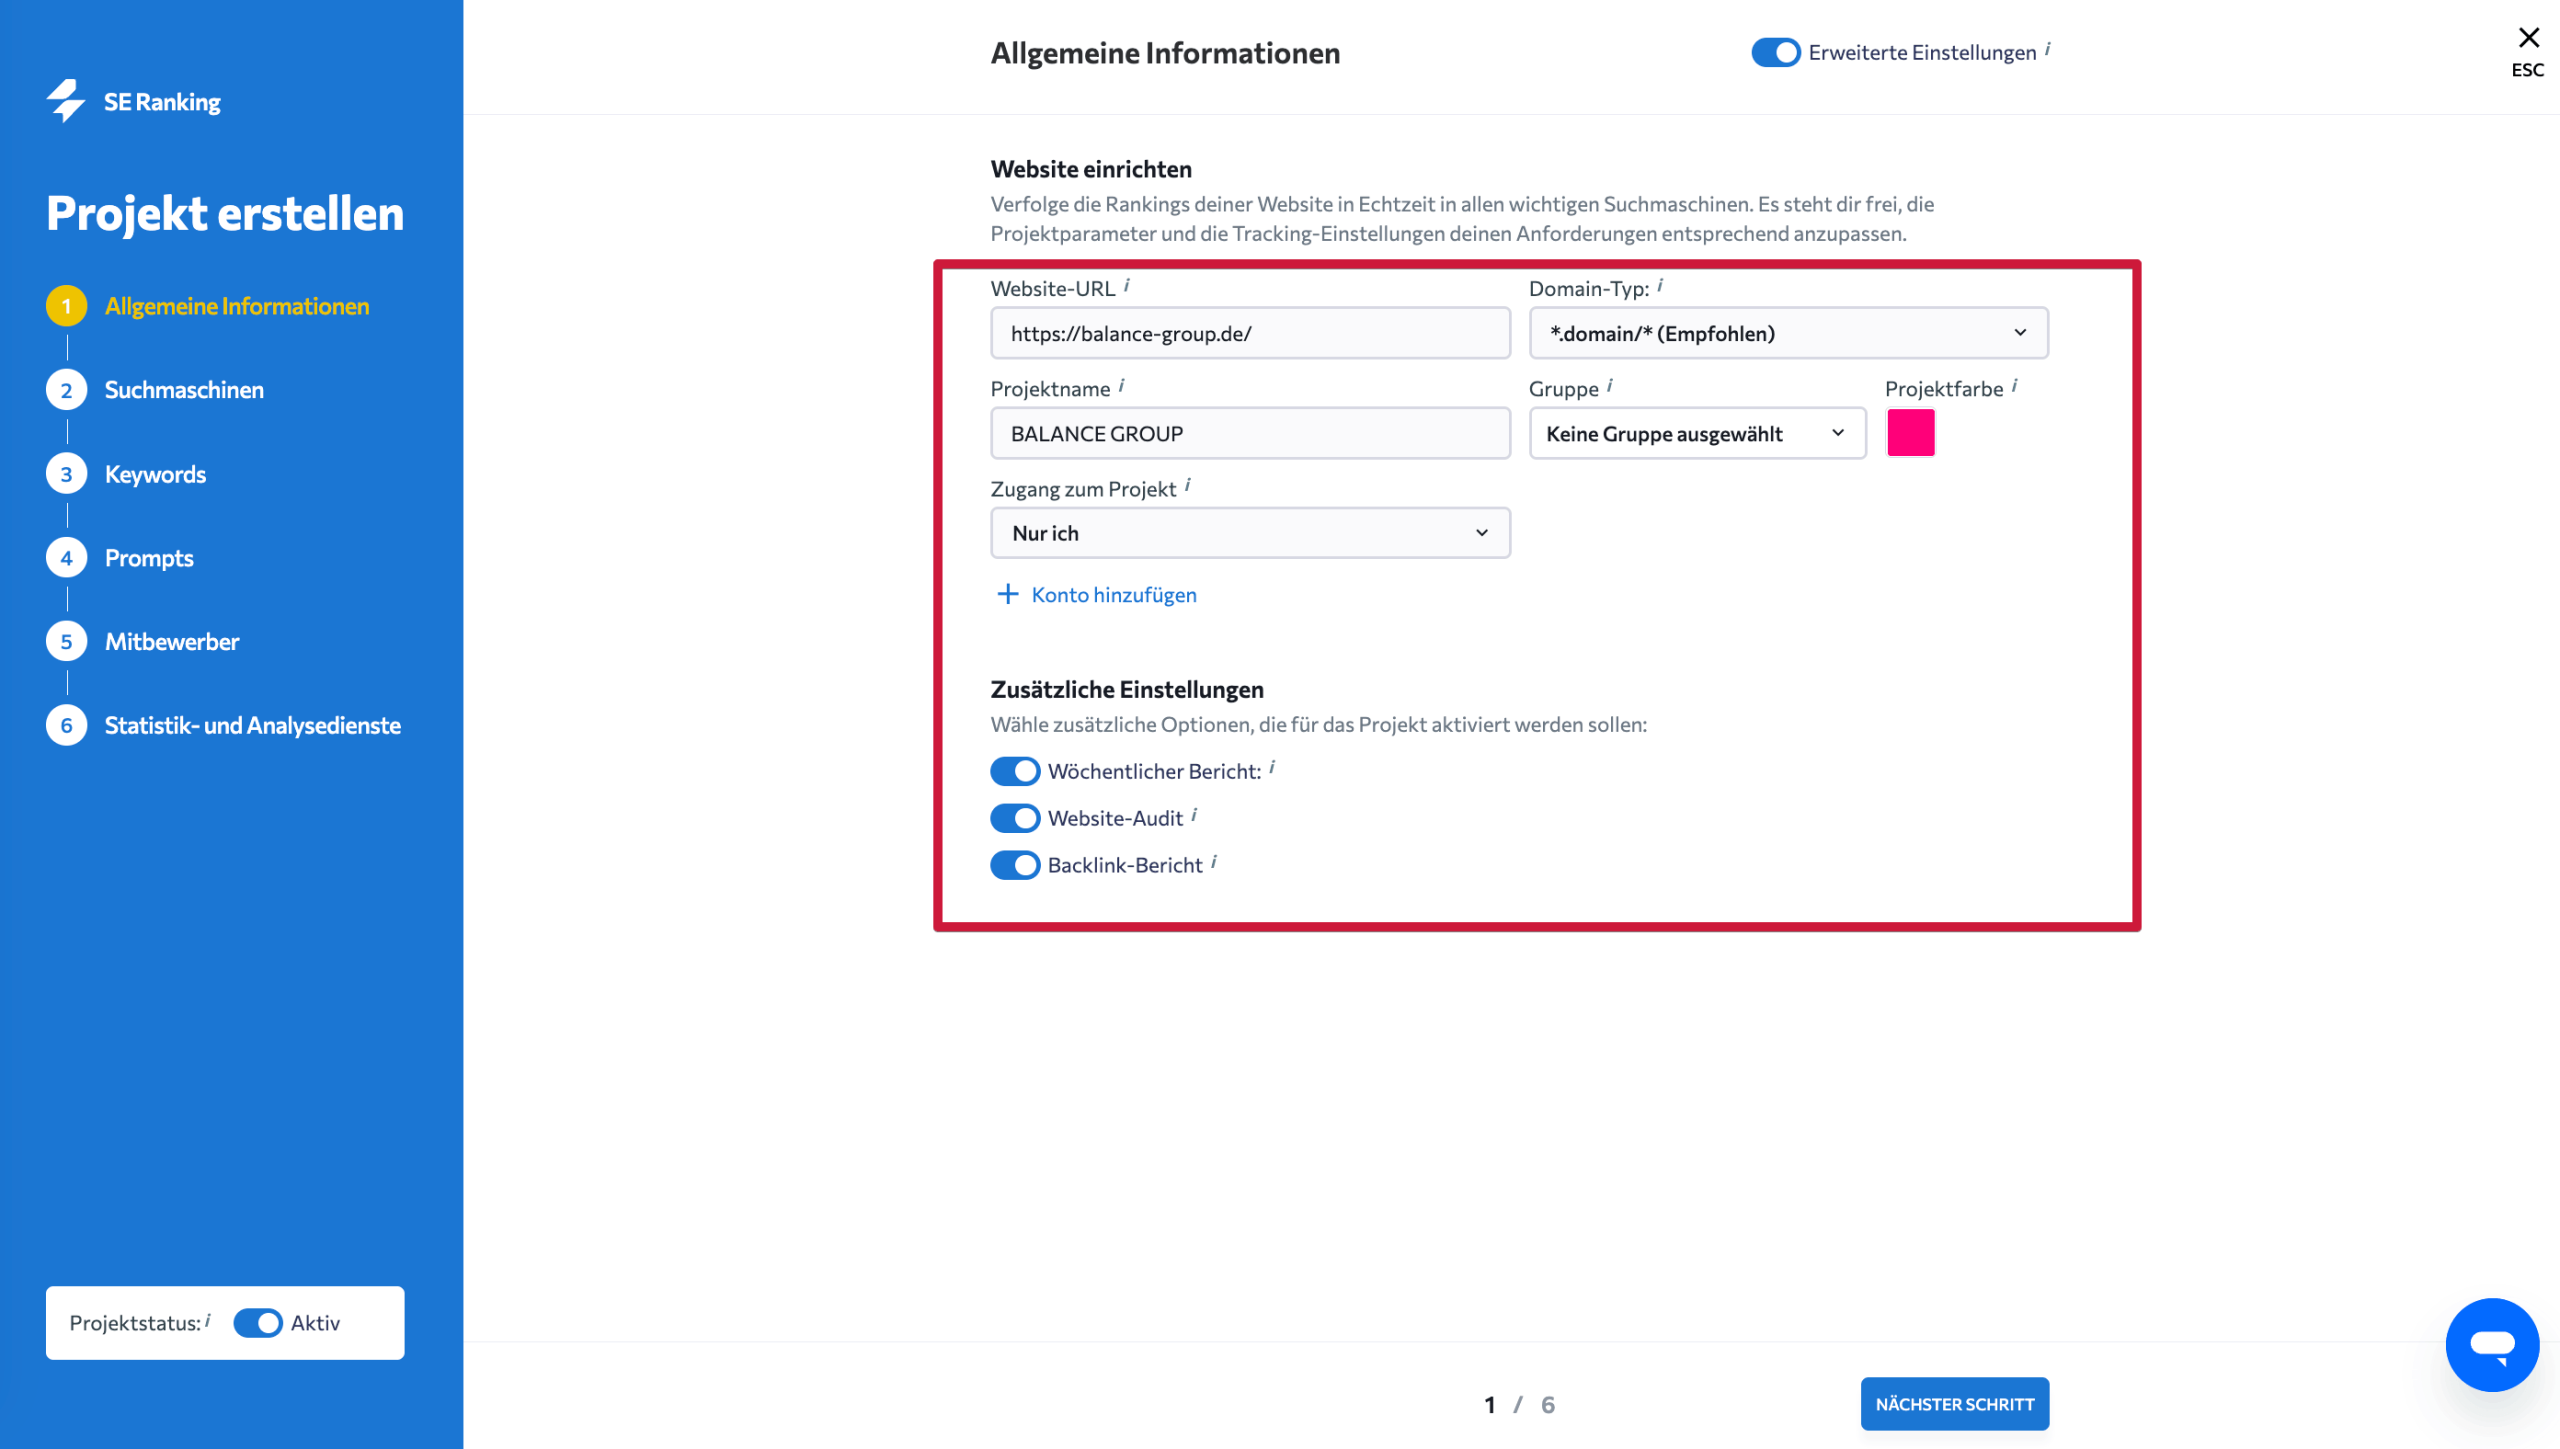Screen dimensions: 2560x1449
Task: Click into the Website-URL field
Action: pyautogui.click(x=1250, y=333)
